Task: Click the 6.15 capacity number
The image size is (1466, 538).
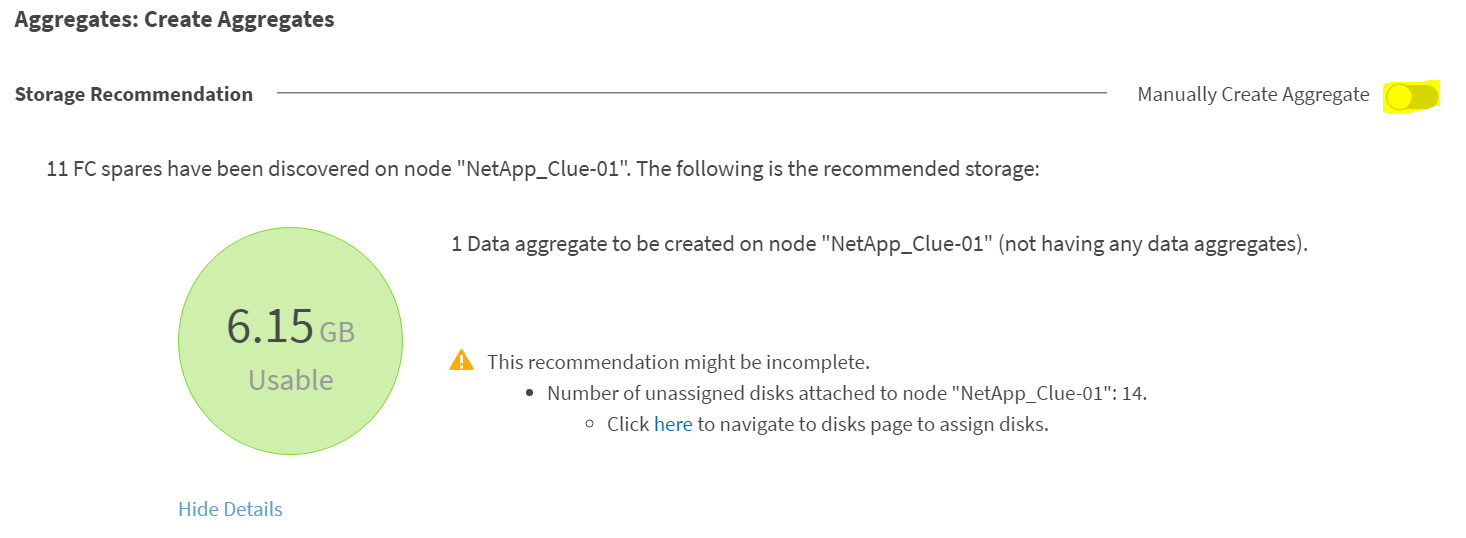Action: point(270,327)
